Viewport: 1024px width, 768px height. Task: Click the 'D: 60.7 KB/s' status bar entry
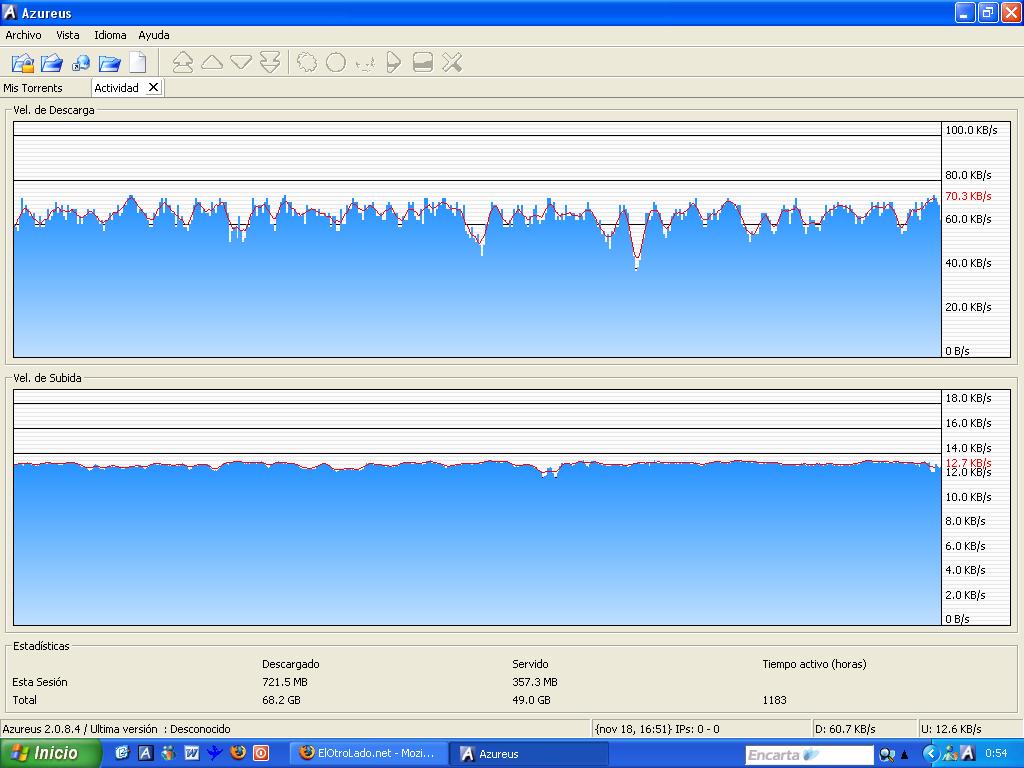pyautogui.click(x=845, y=729)
